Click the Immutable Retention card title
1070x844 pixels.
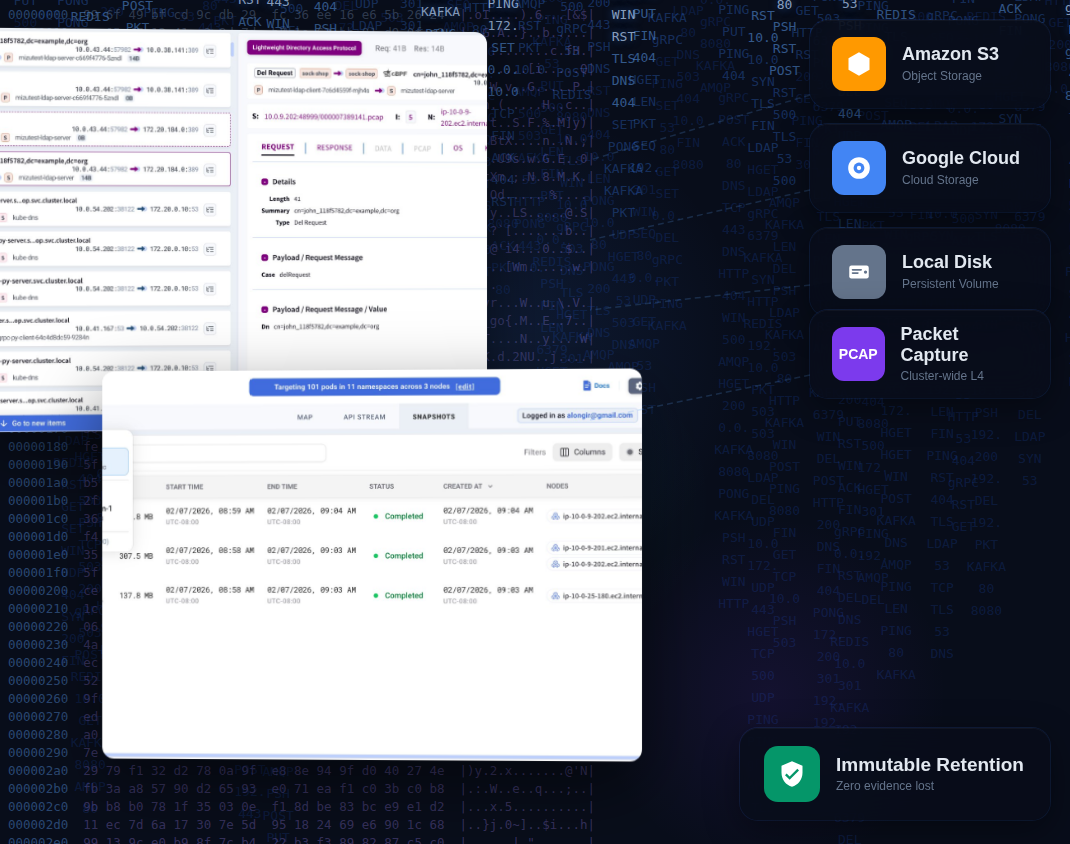[x=929, y=765]
